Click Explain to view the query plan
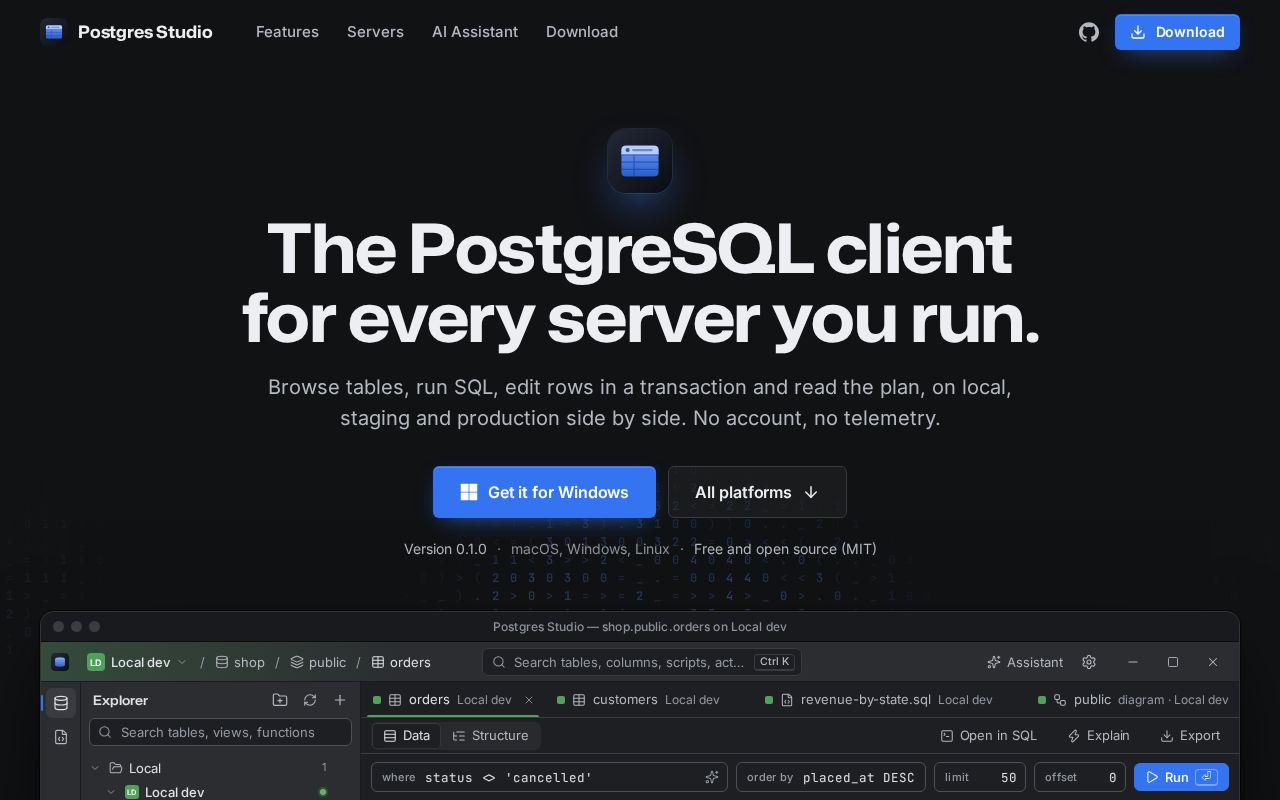 (x=1098, y=735)
